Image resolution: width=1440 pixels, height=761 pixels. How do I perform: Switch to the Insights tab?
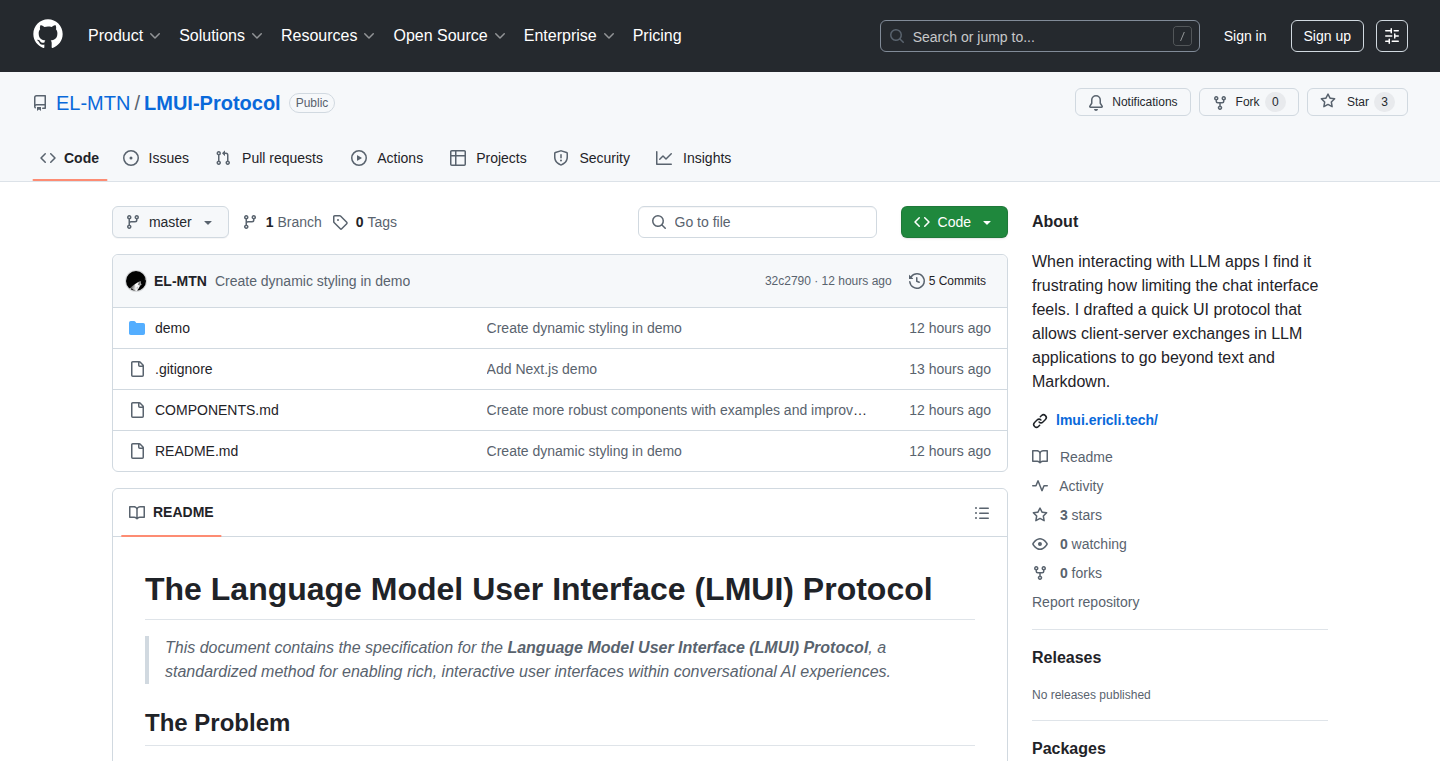[693, 158]
